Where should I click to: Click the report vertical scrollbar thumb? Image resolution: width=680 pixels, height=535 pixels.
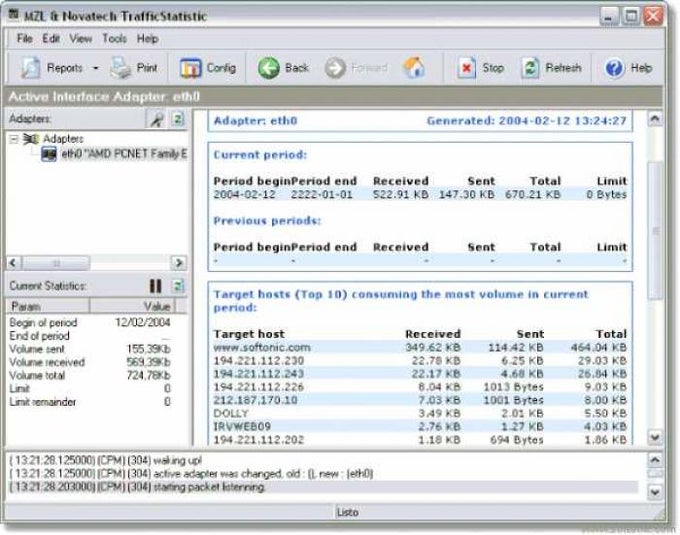655,230
